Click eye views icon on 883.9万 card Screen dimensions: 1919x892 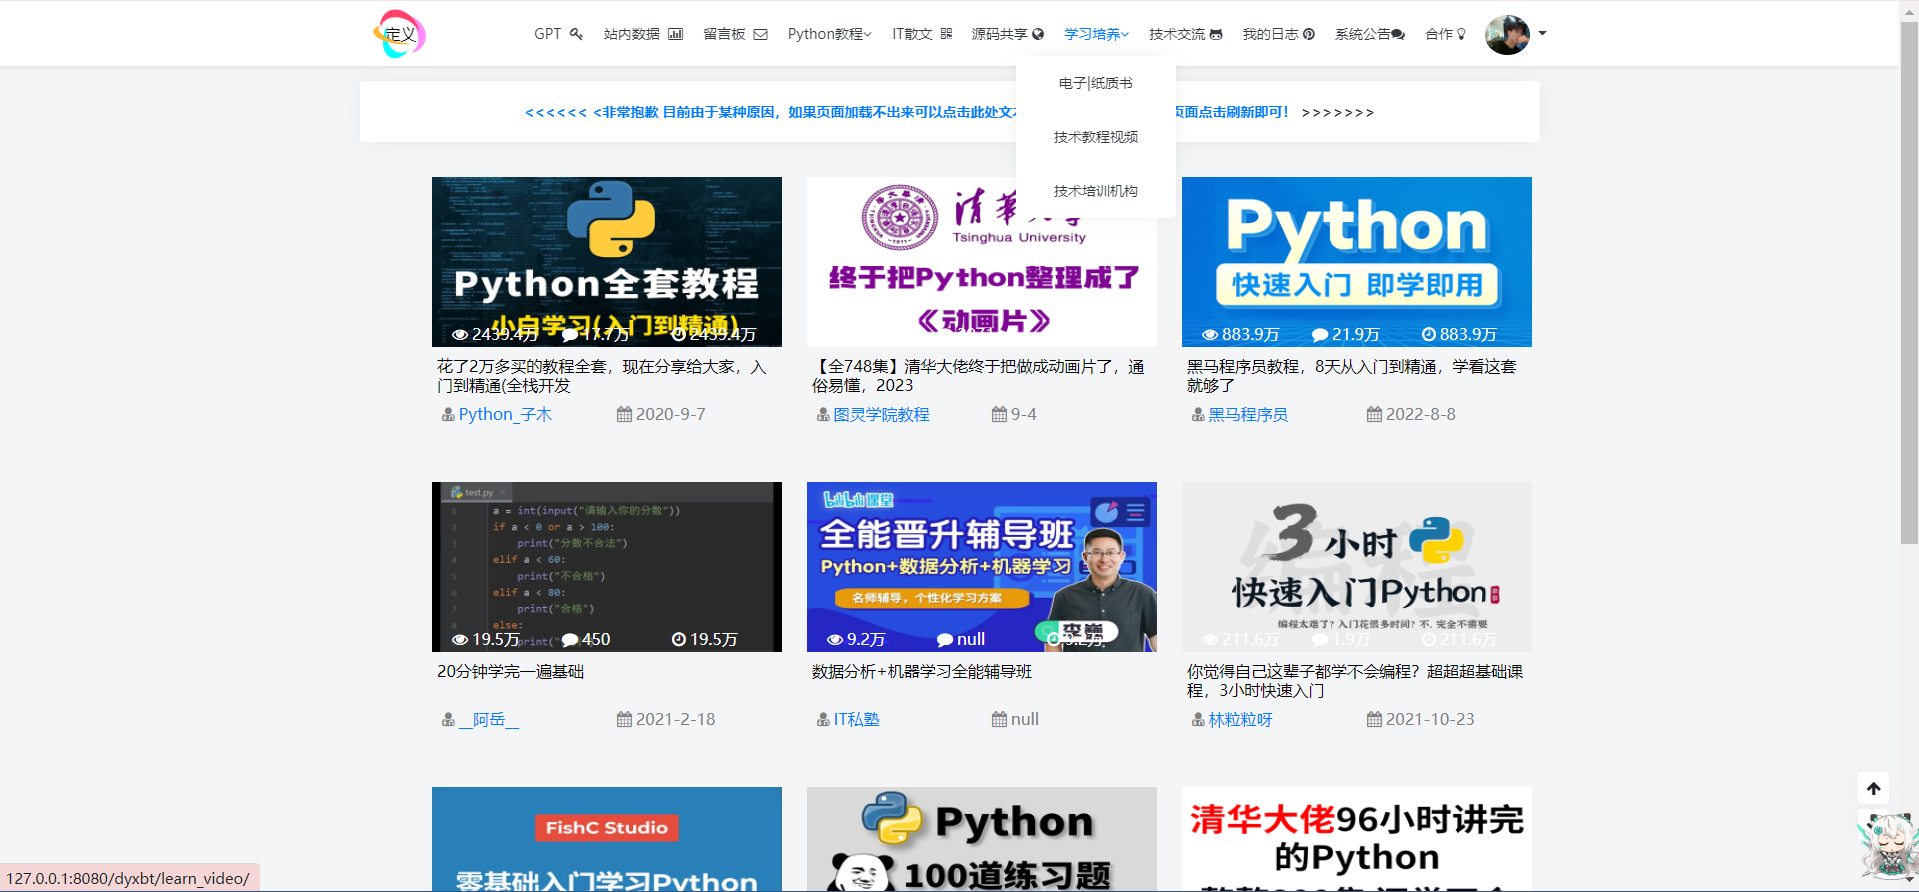click(1210, 334)
